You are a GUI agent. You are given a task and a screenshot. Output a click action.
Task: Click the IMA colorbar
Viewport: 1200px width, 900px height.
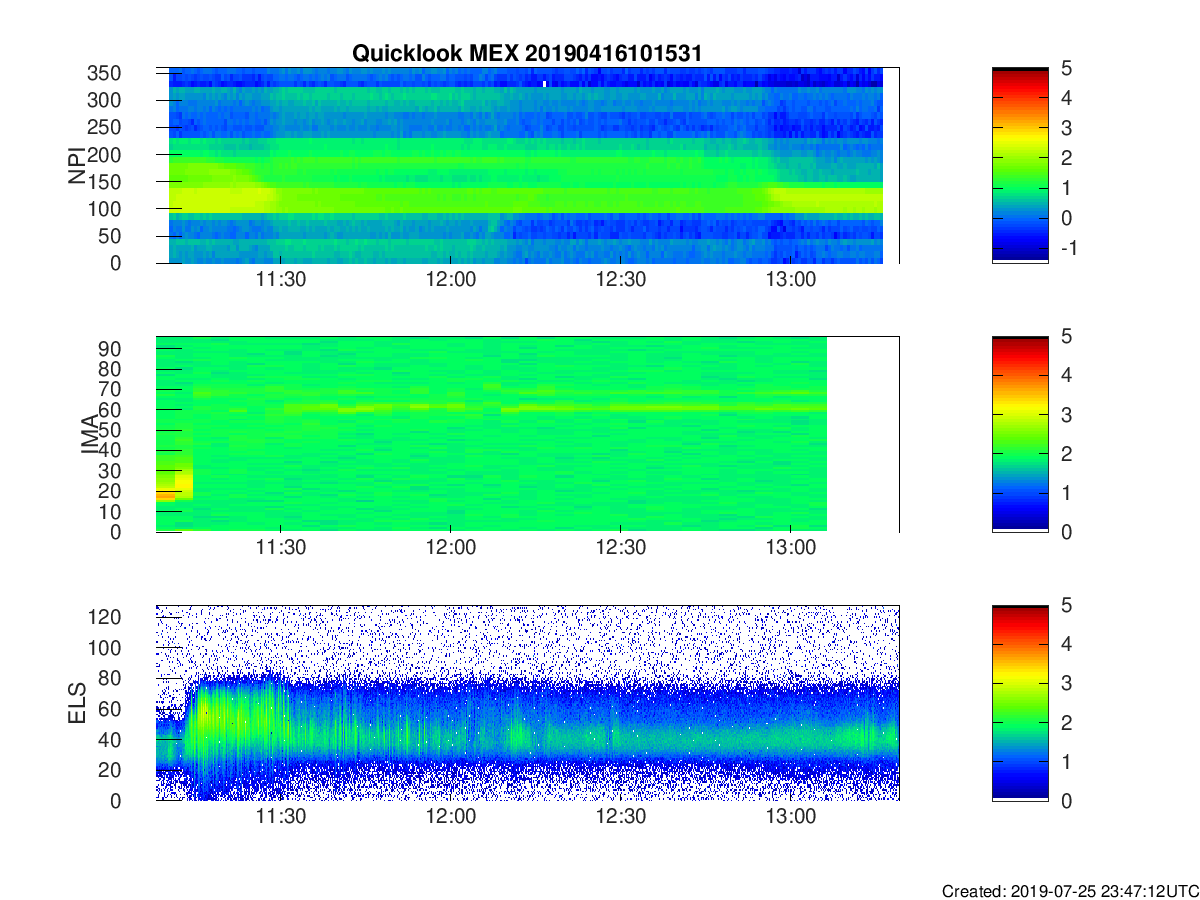(1020, 434)
